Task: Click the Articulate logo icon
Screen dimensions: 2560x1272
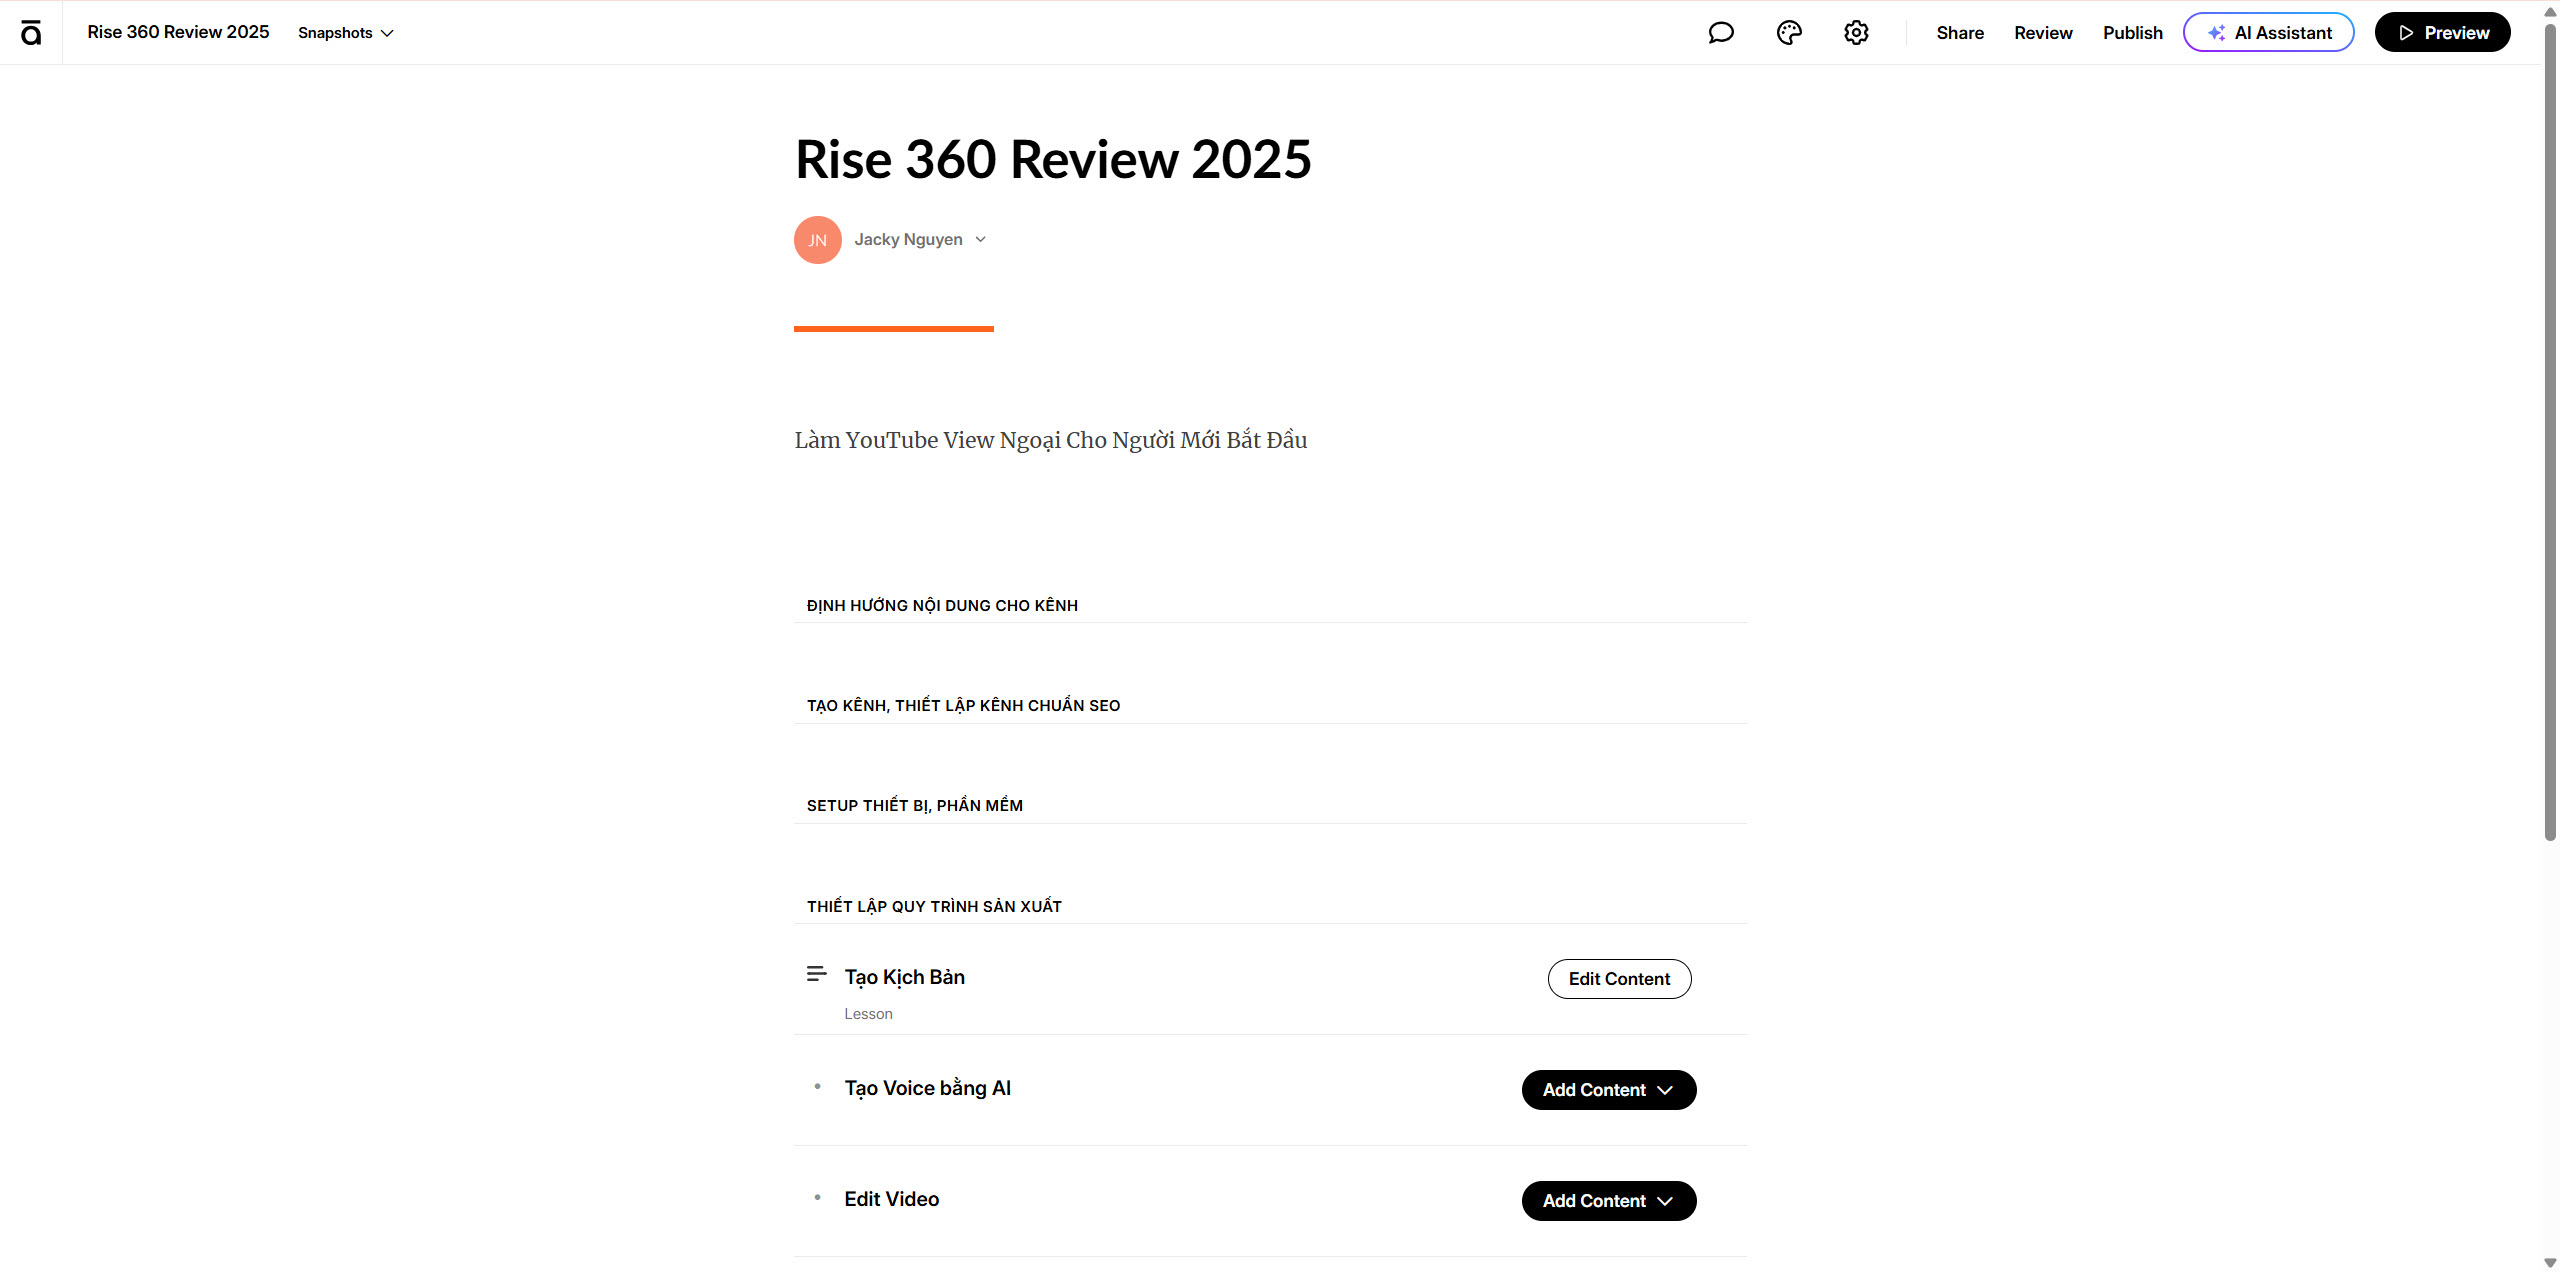Action: (x=31, y=33)
